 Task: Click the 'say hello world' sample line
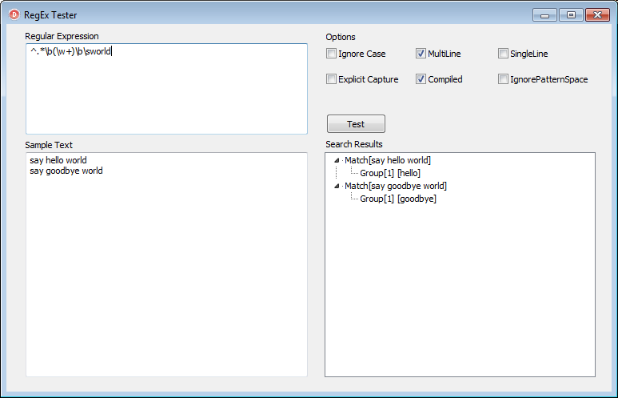tap(58, 160)
